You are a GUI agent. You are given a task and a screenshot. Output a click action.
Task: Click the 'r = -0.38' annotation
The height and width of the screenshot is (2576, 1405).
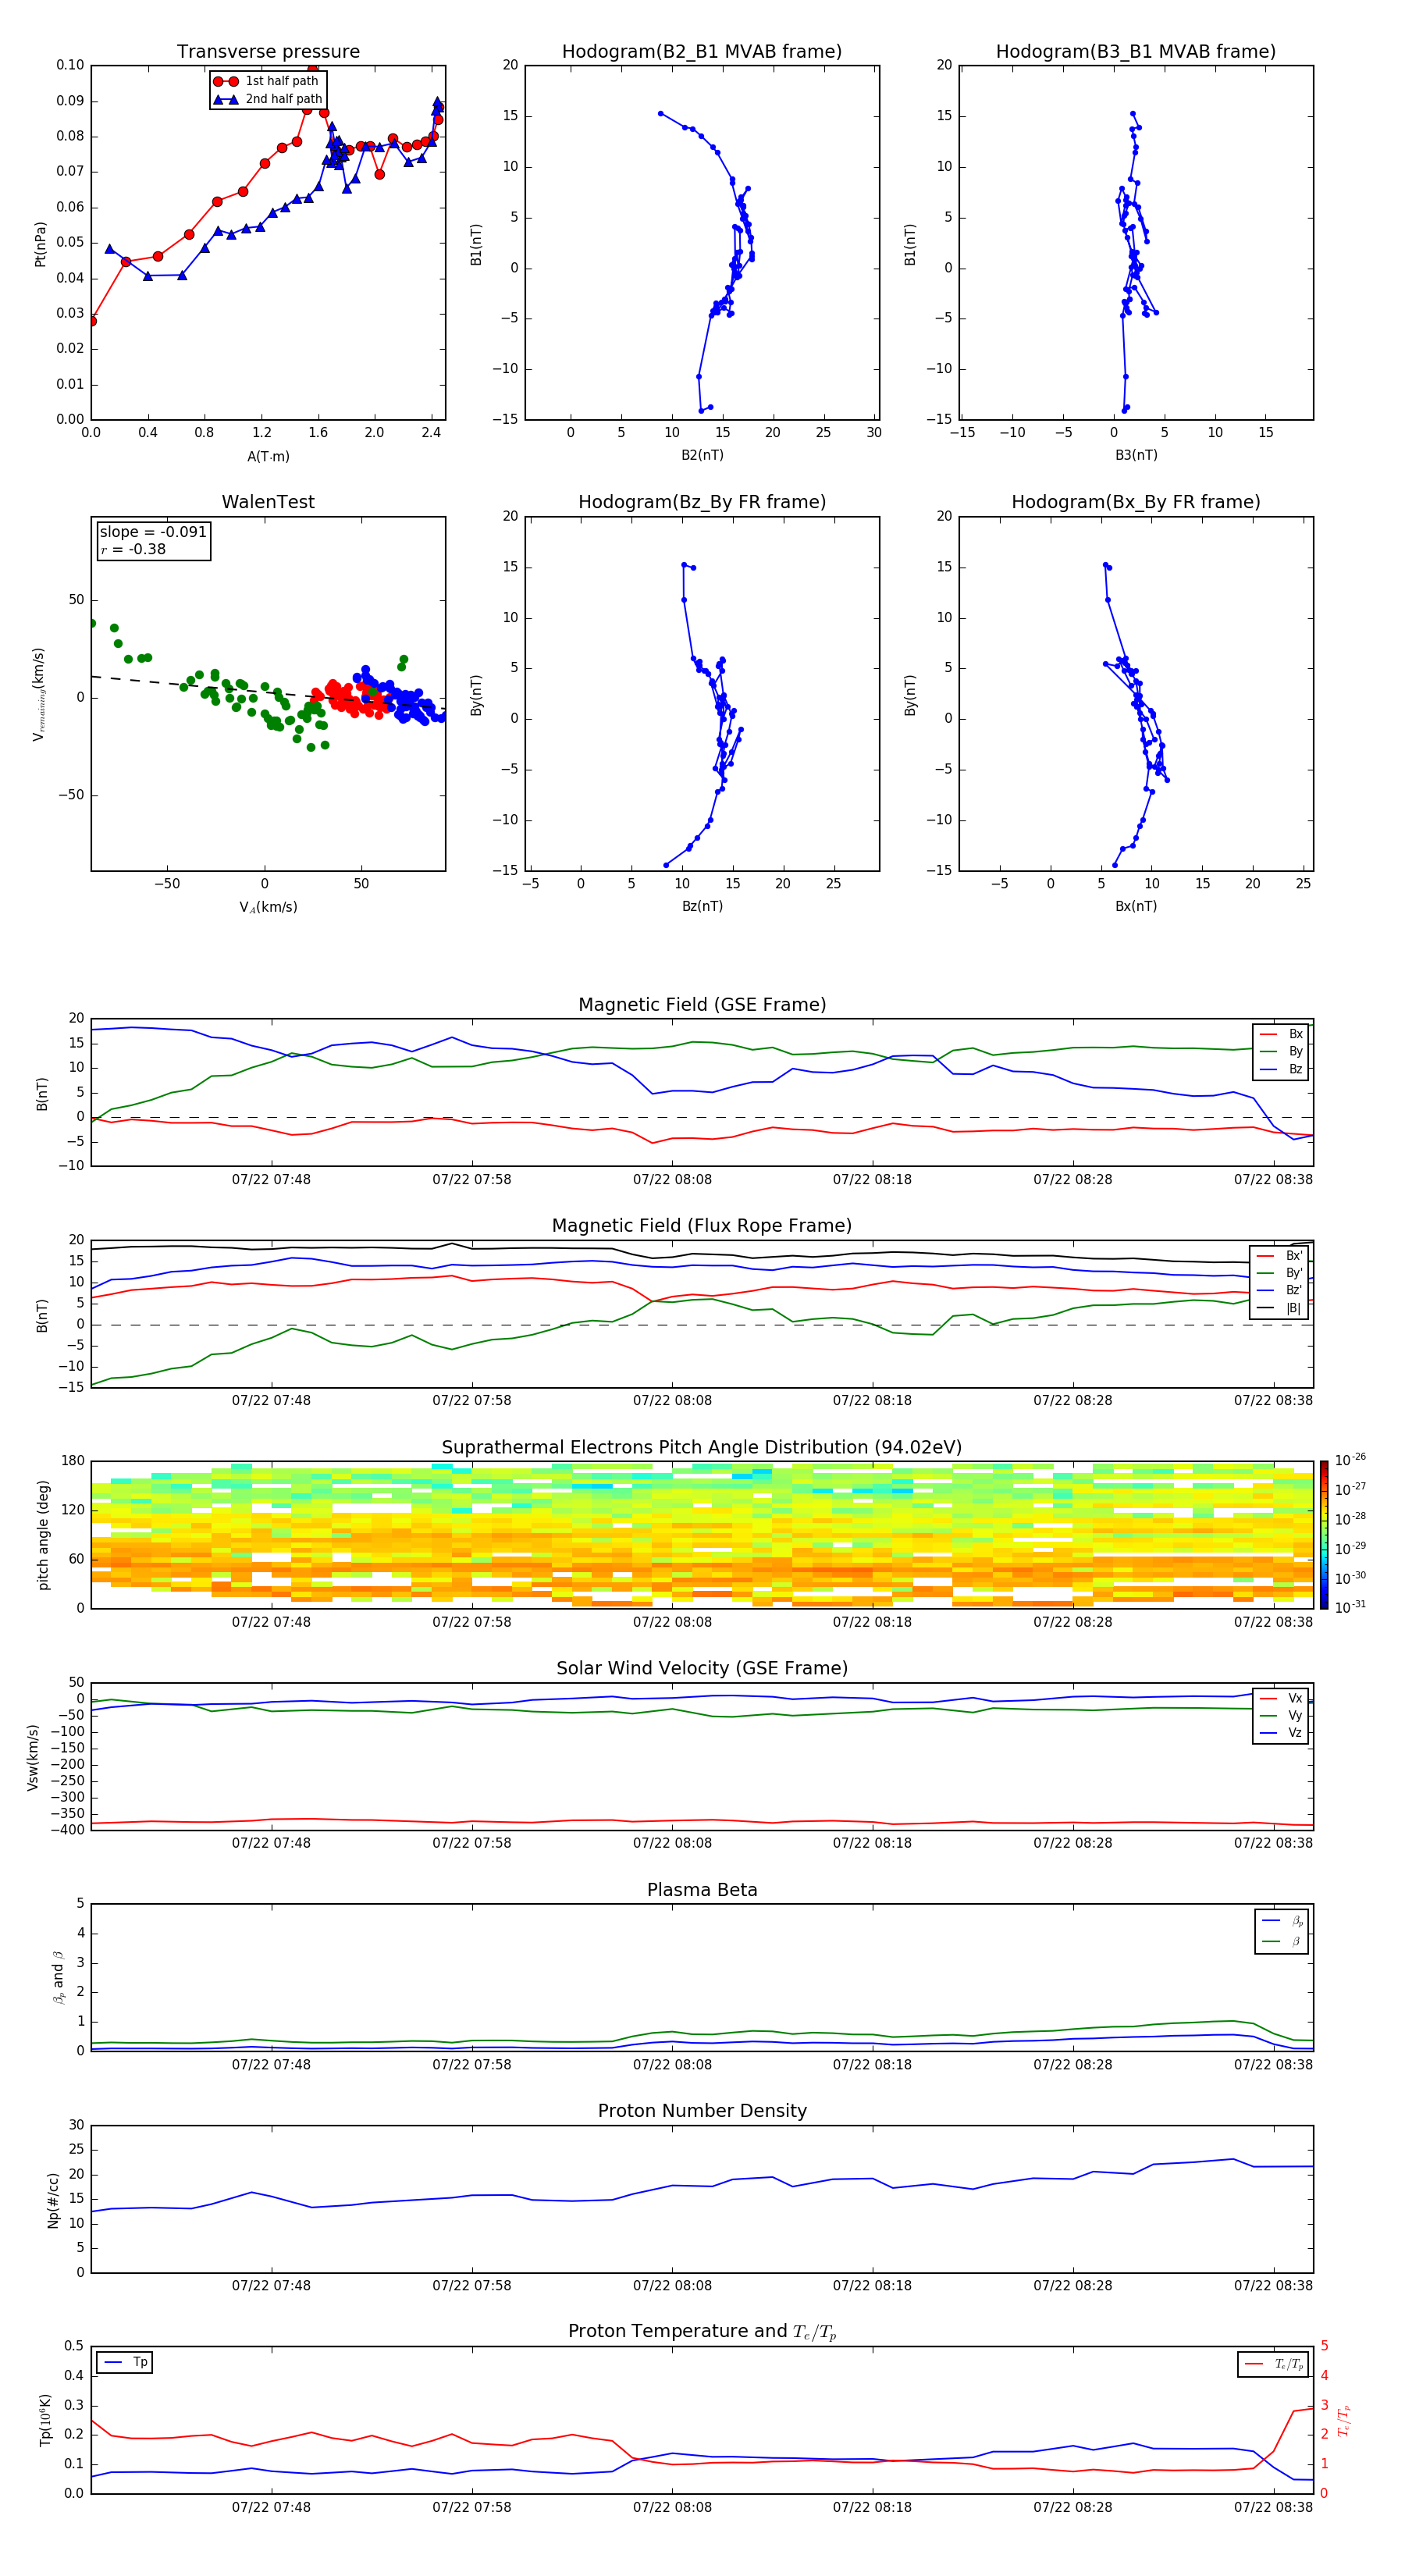coord(133,550)
